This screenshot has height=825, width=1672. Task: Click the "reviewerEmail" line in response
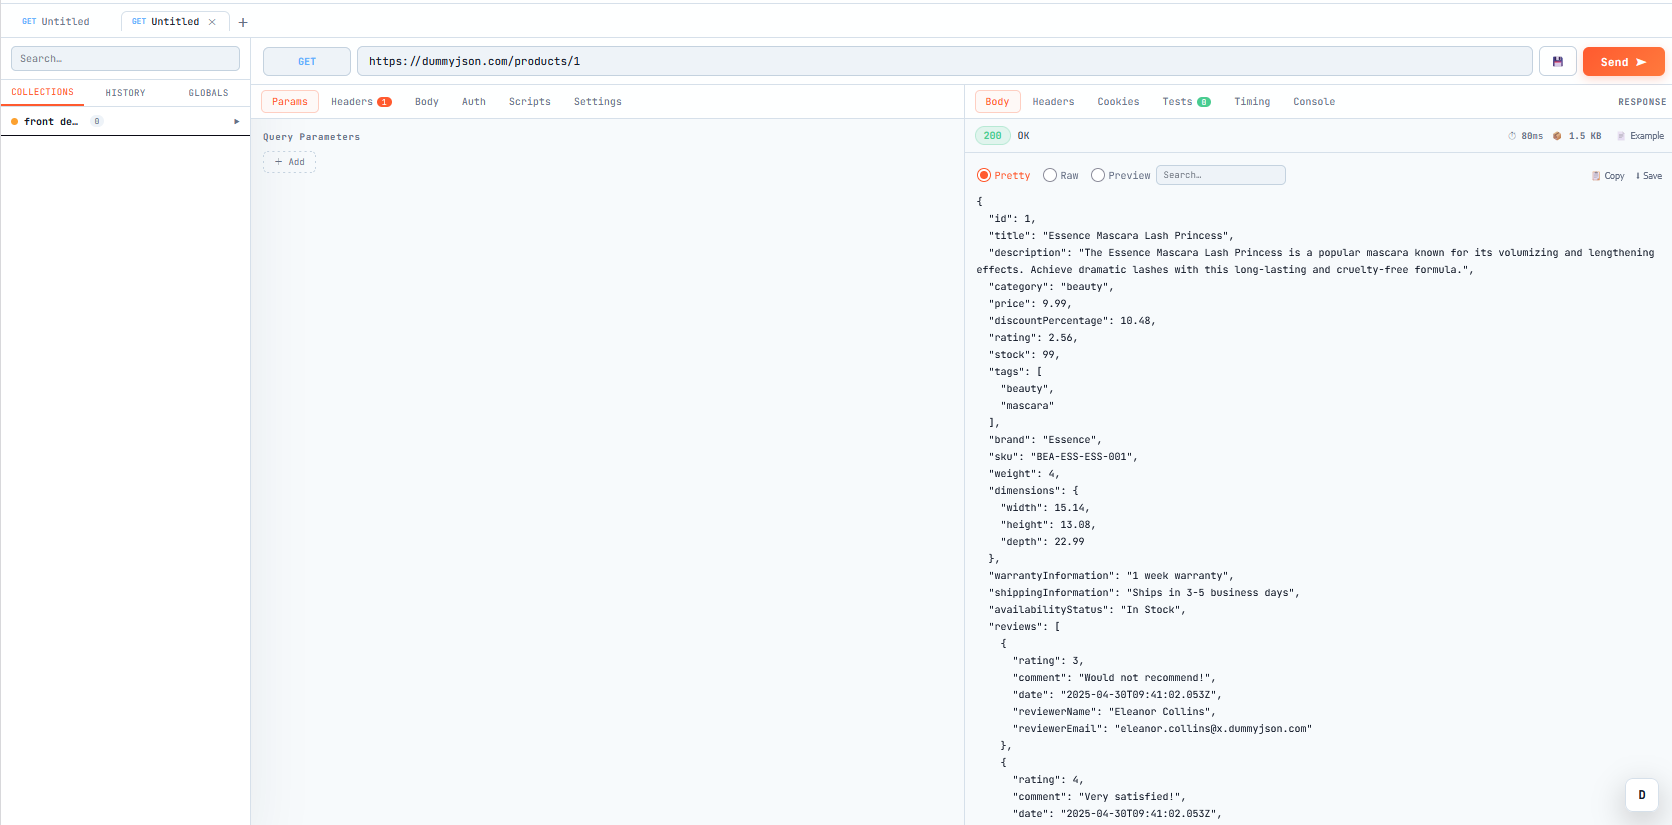(x=1162, y=729)
